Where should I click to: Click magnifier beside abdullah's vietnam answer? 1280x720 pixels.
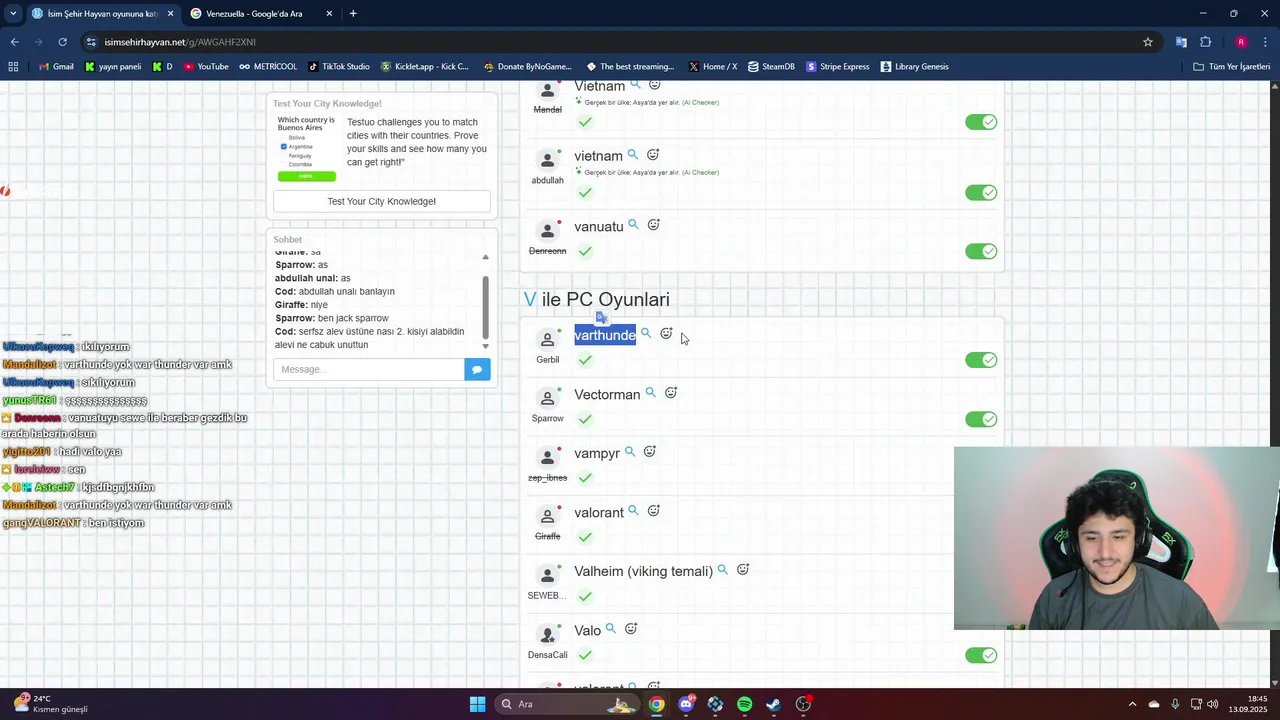(632, 155)
